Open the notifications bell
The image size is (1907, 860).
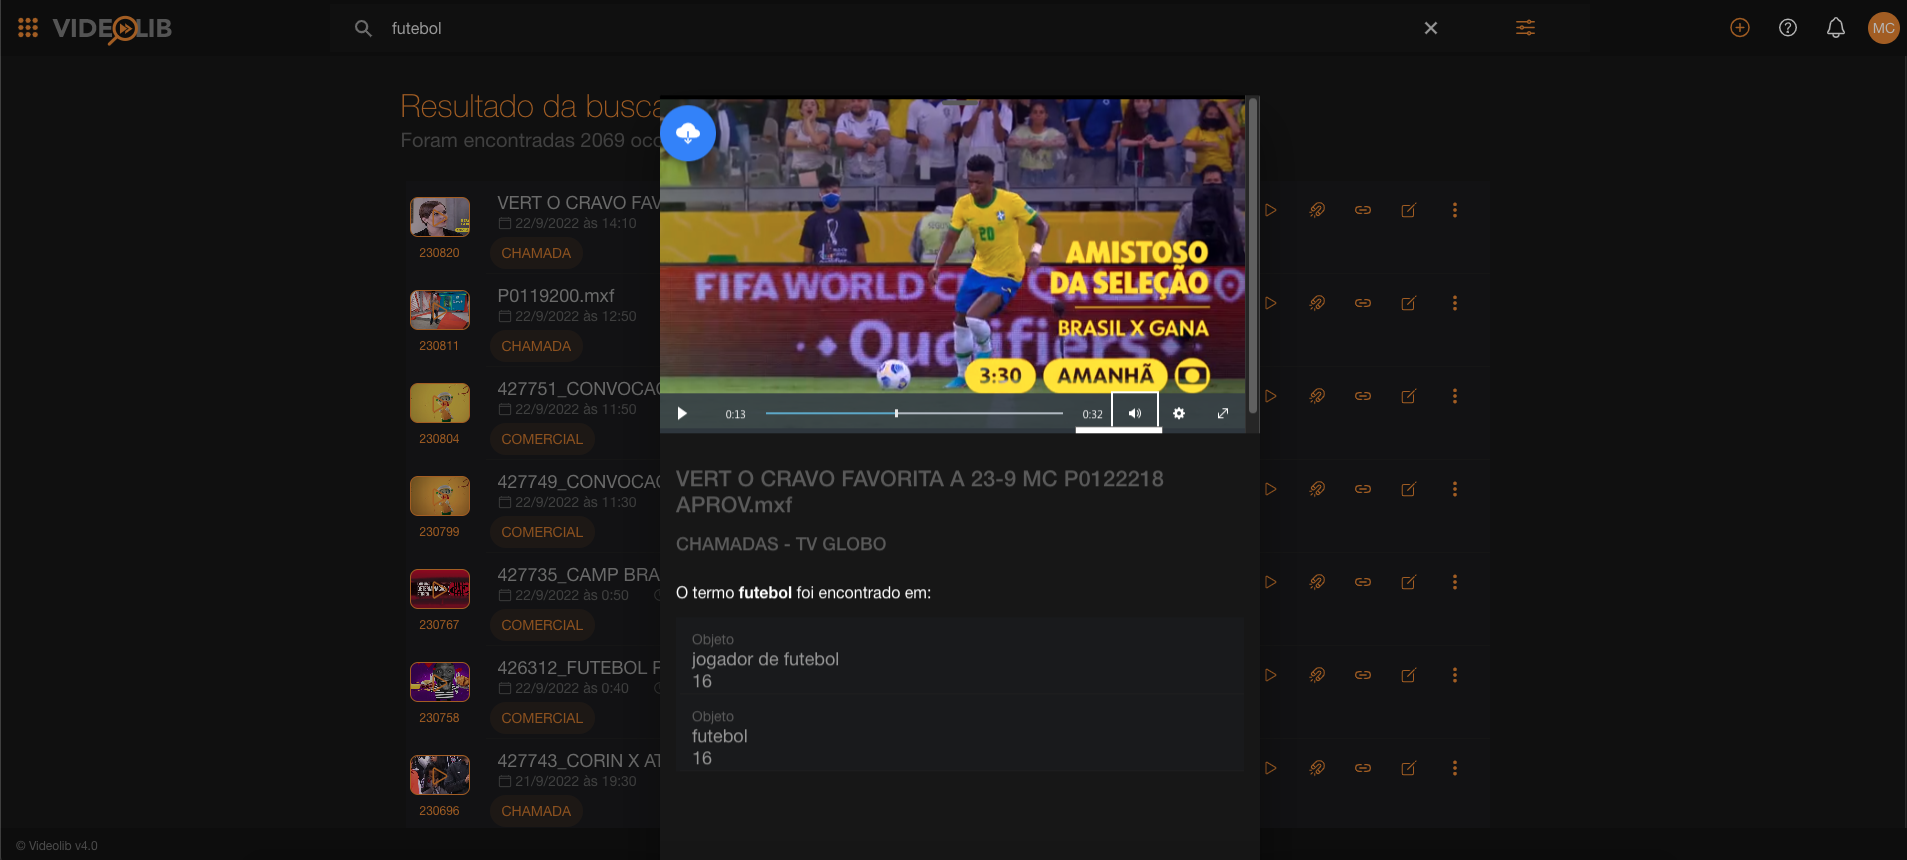tap(1836, 28)
